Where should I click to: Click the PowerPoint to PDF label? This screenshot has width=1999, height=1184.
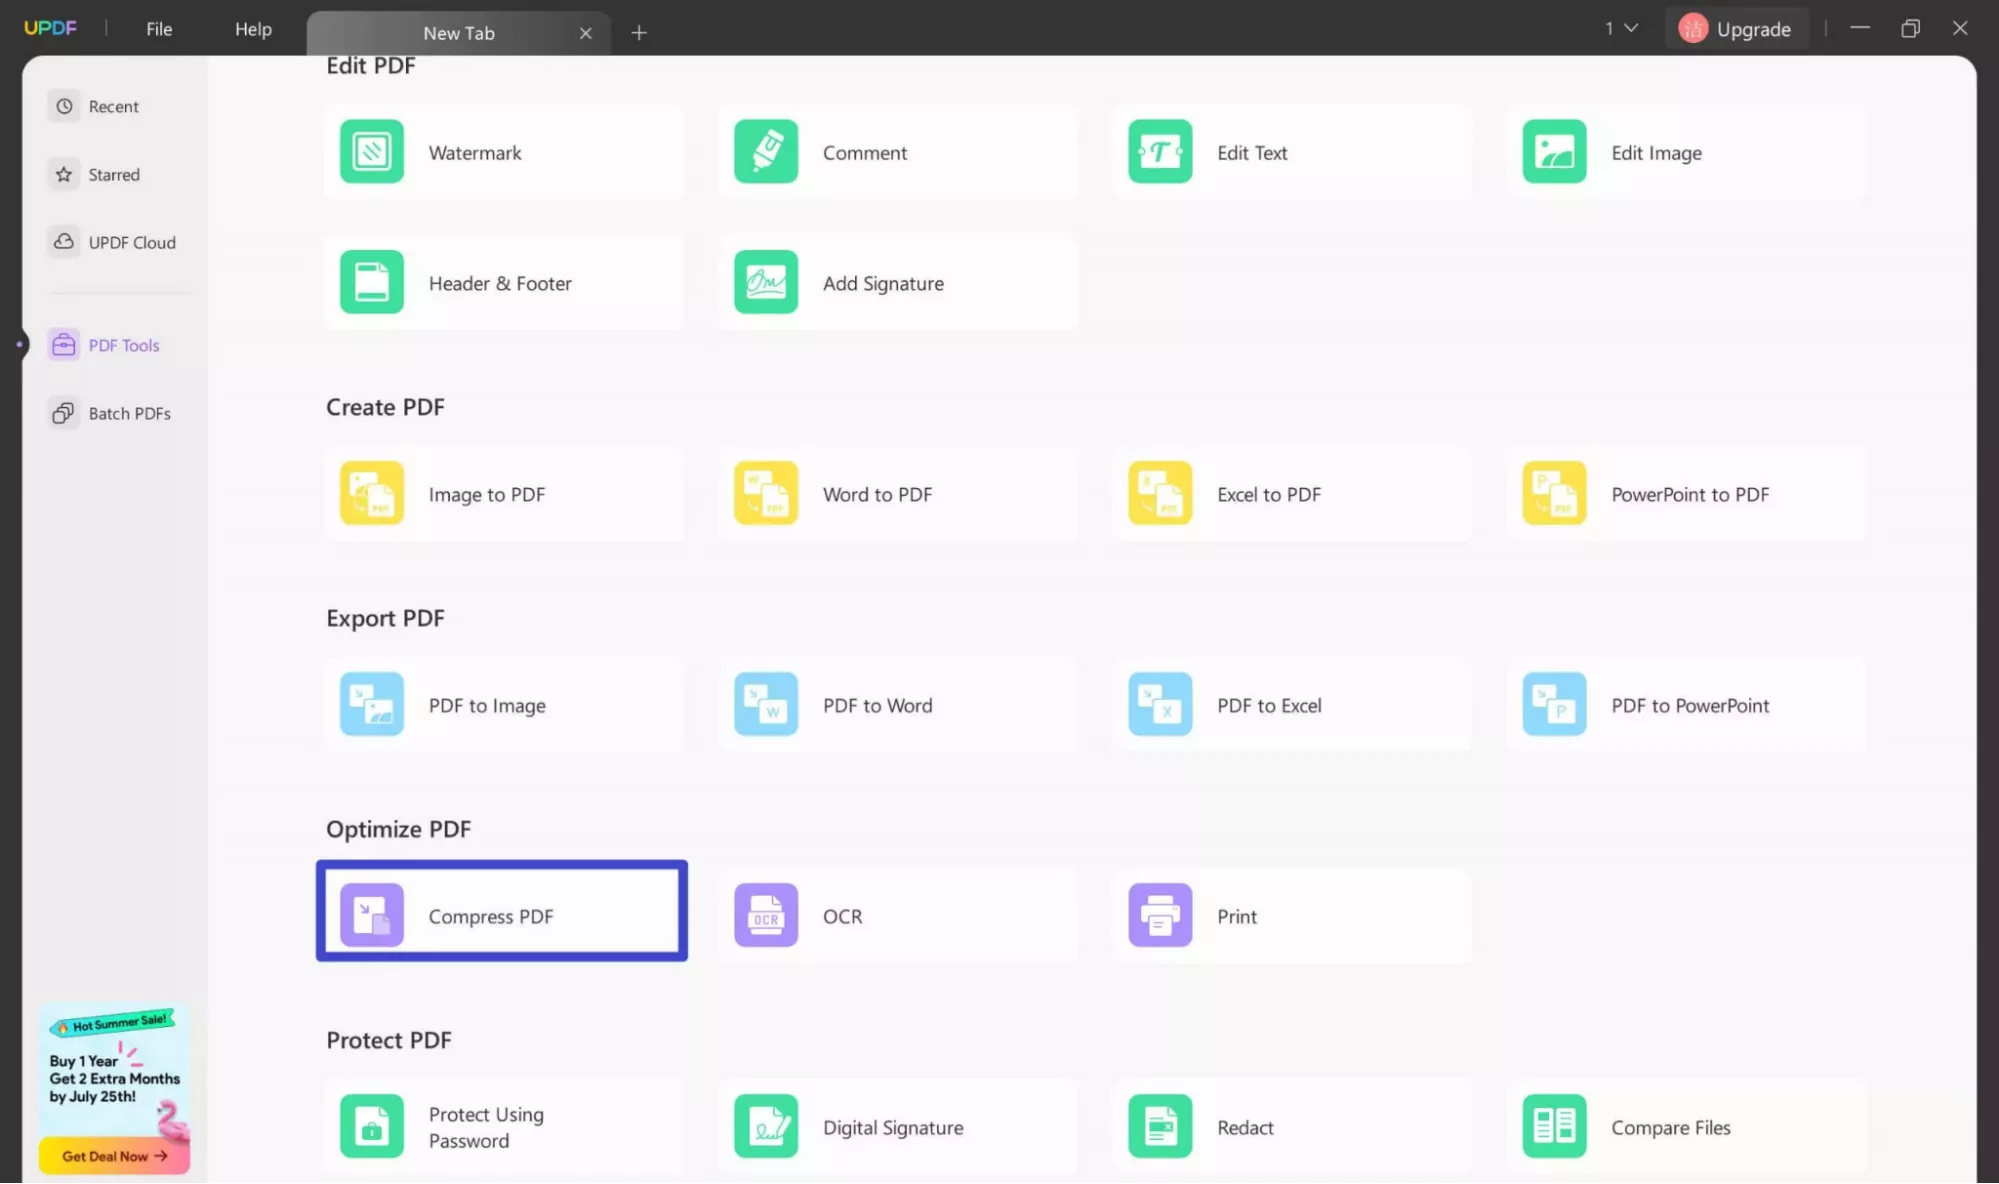[1690, 494]
